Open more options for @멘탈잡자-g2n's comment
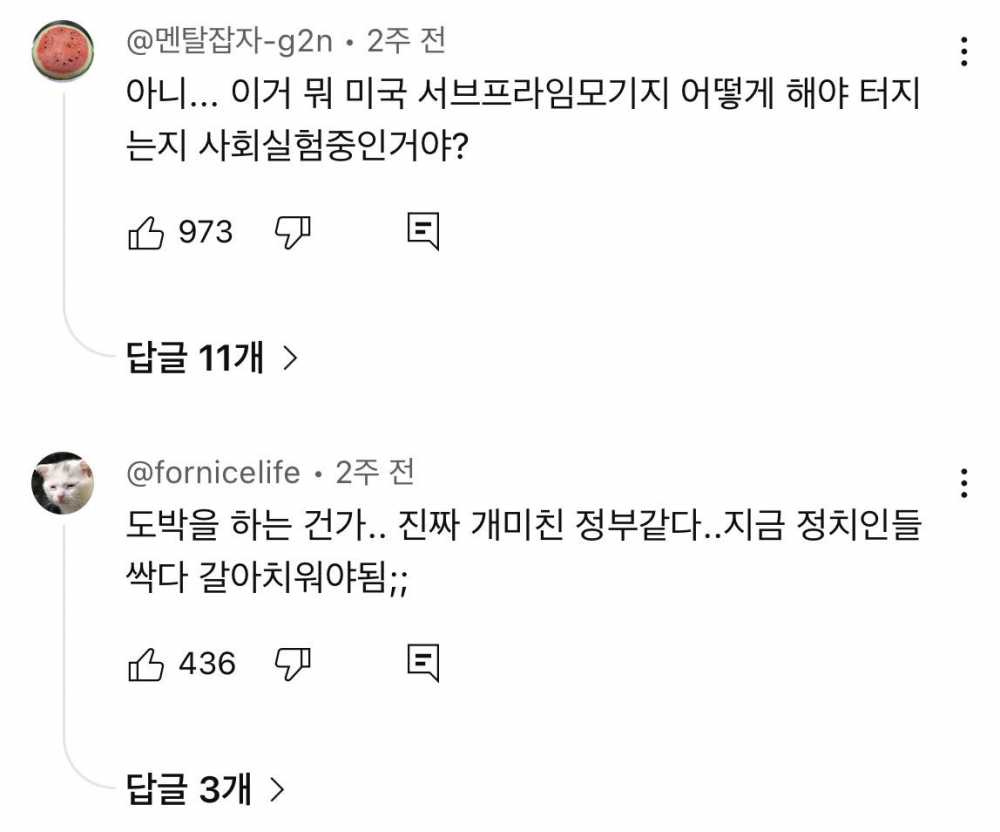Screen dimensions: 1000x832 point(963,51)
